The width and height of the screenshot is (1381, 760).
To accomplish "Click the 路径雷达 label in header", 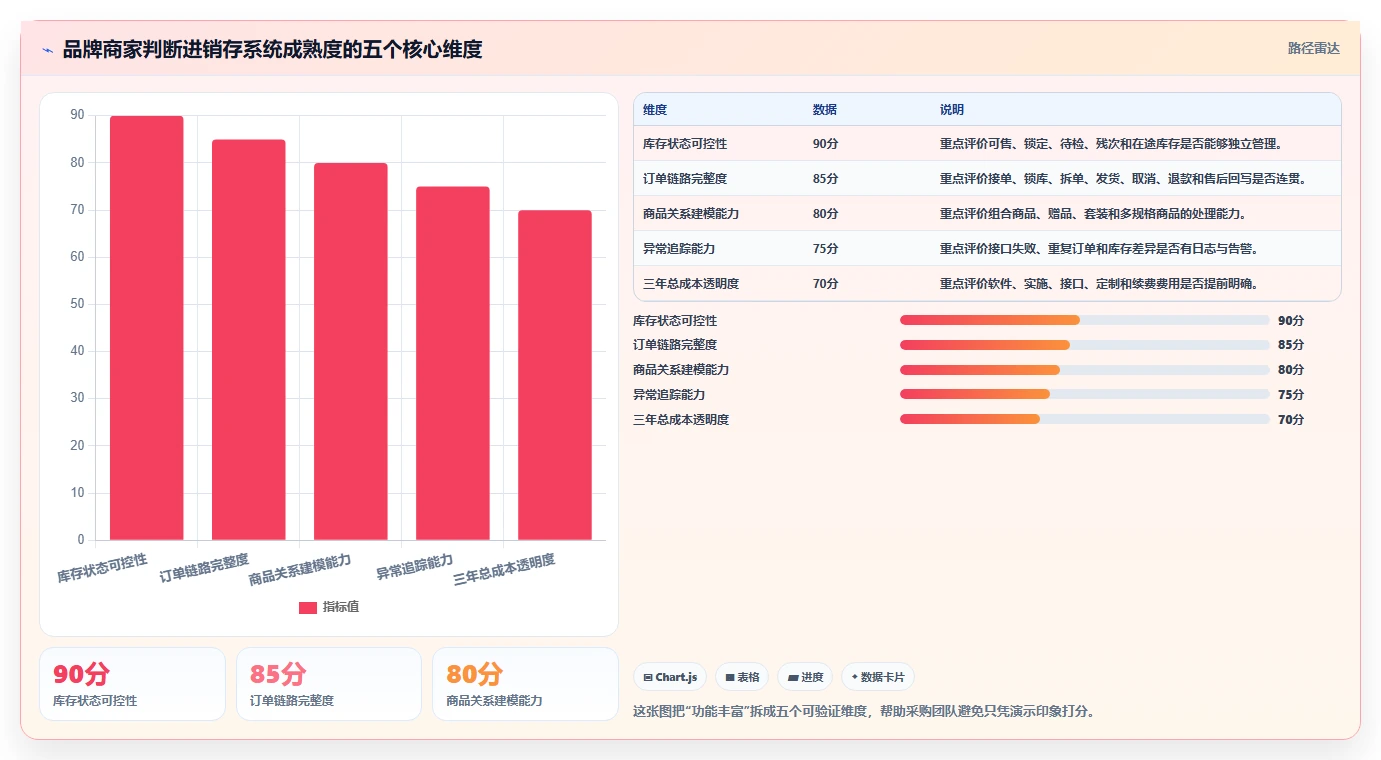I will (1313, 48).
